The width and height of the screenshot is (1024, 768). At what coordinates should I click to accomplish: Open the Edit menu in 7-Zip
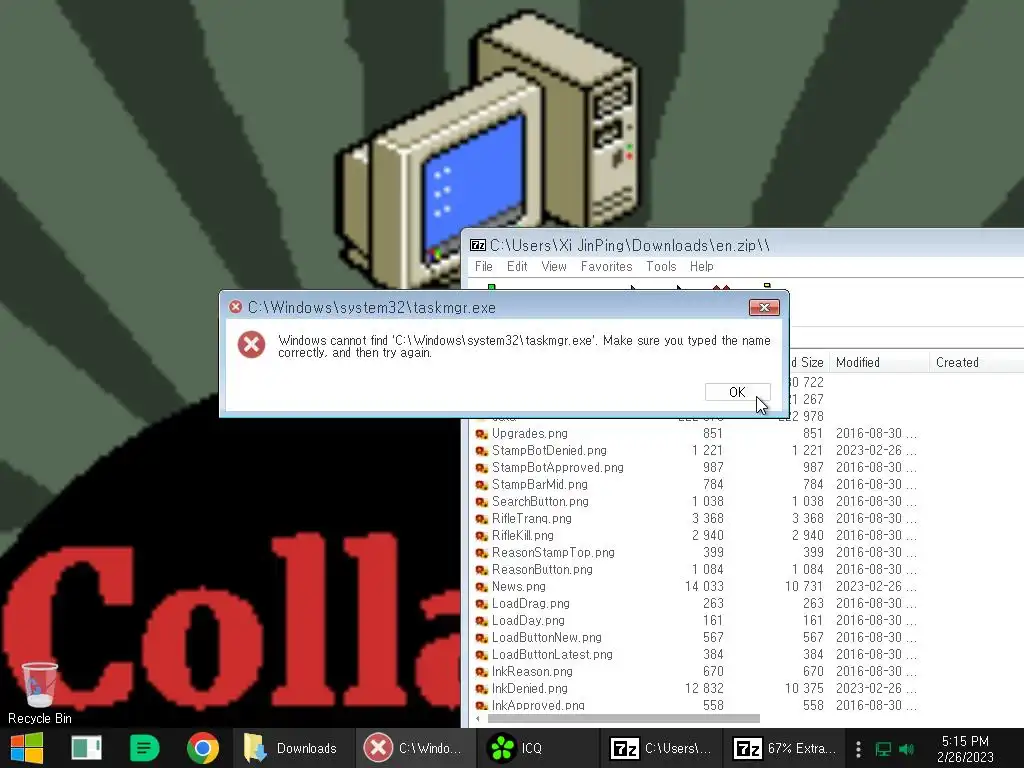(517, 266)
